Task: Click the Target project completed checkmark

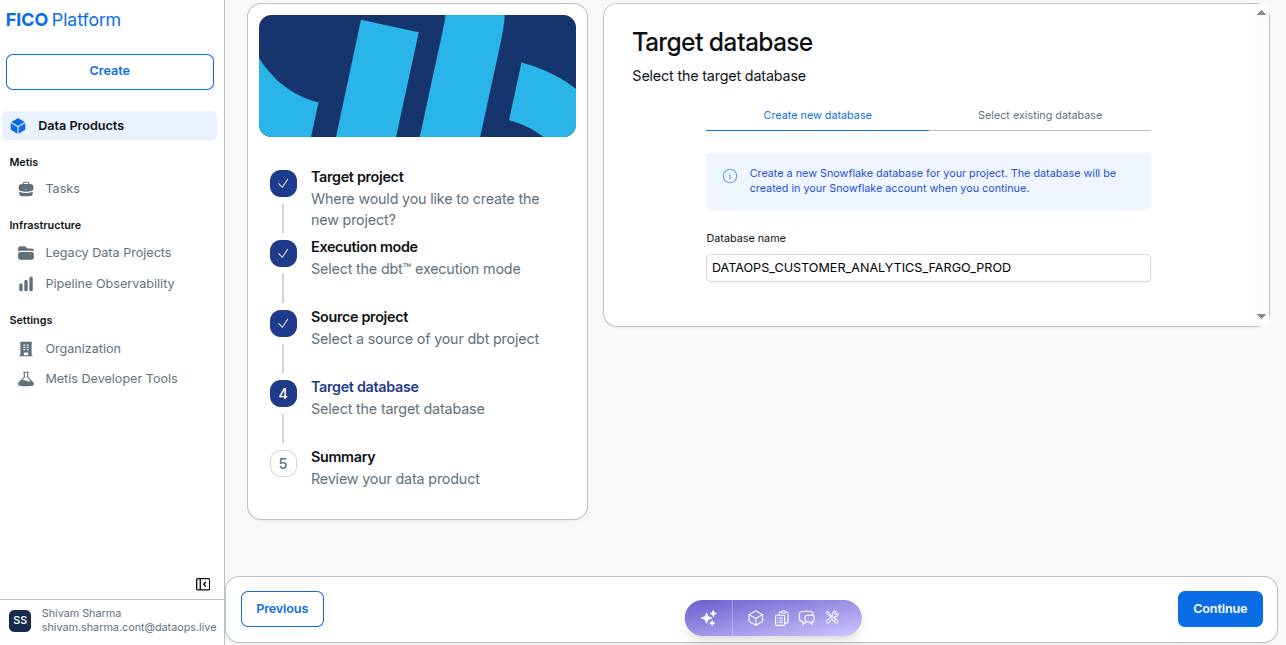Action: click(283, 184)
